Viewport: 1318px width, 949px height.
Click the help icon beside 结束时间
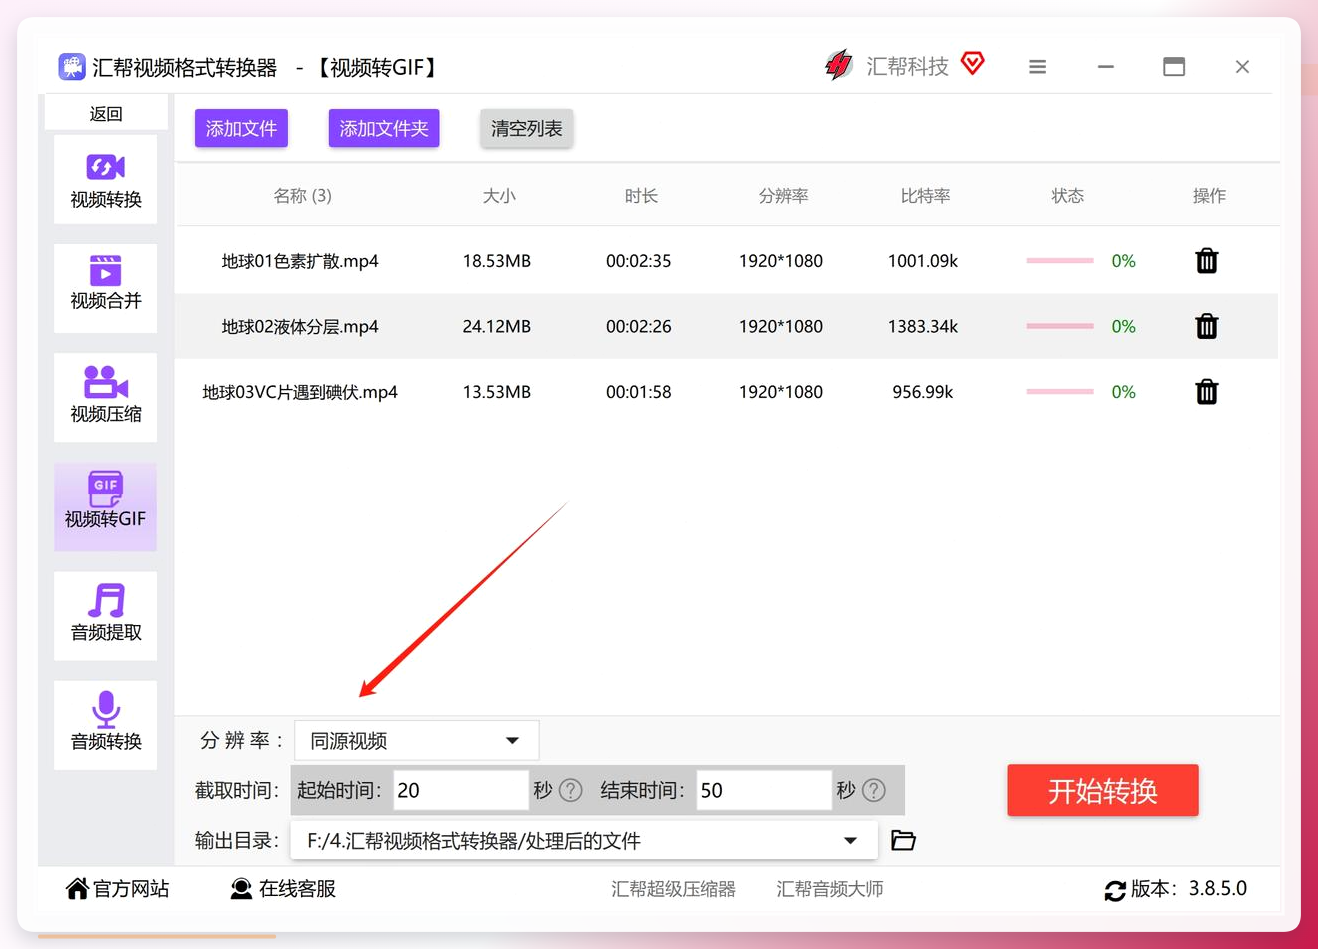pyautogui.click(x=874, y=790)
